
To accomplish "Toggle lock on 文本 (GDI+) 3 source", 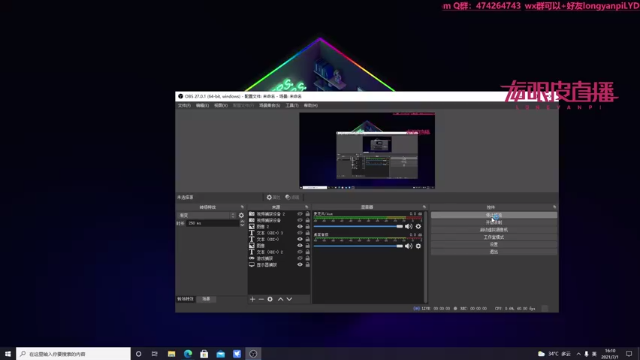I will [x=307, y=233].
